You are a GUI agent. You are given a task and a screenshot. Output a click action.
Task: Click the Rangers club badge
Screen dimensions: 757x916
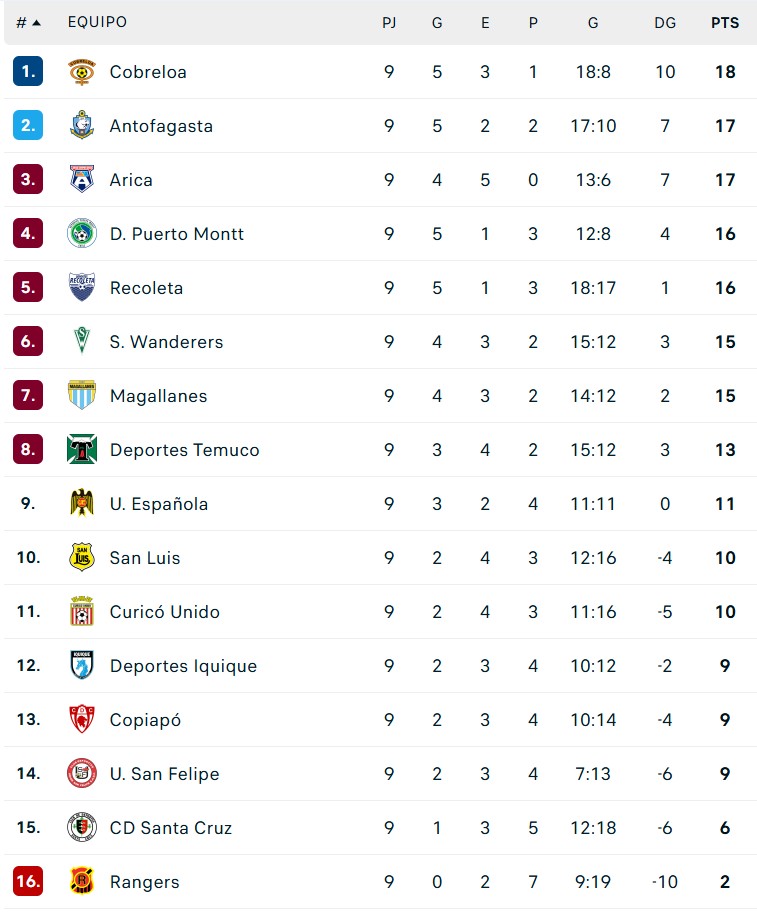[x=82, y=882]
